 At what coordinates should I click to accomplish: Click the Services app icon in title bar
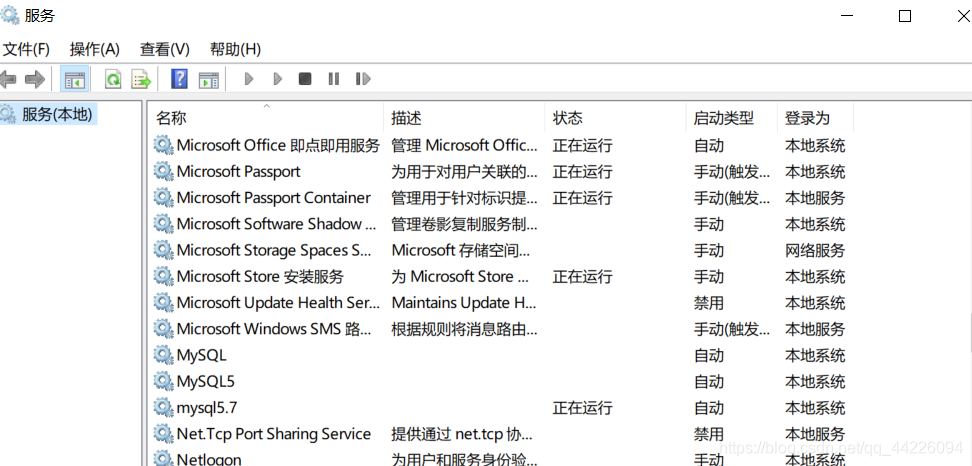point(9,15)
